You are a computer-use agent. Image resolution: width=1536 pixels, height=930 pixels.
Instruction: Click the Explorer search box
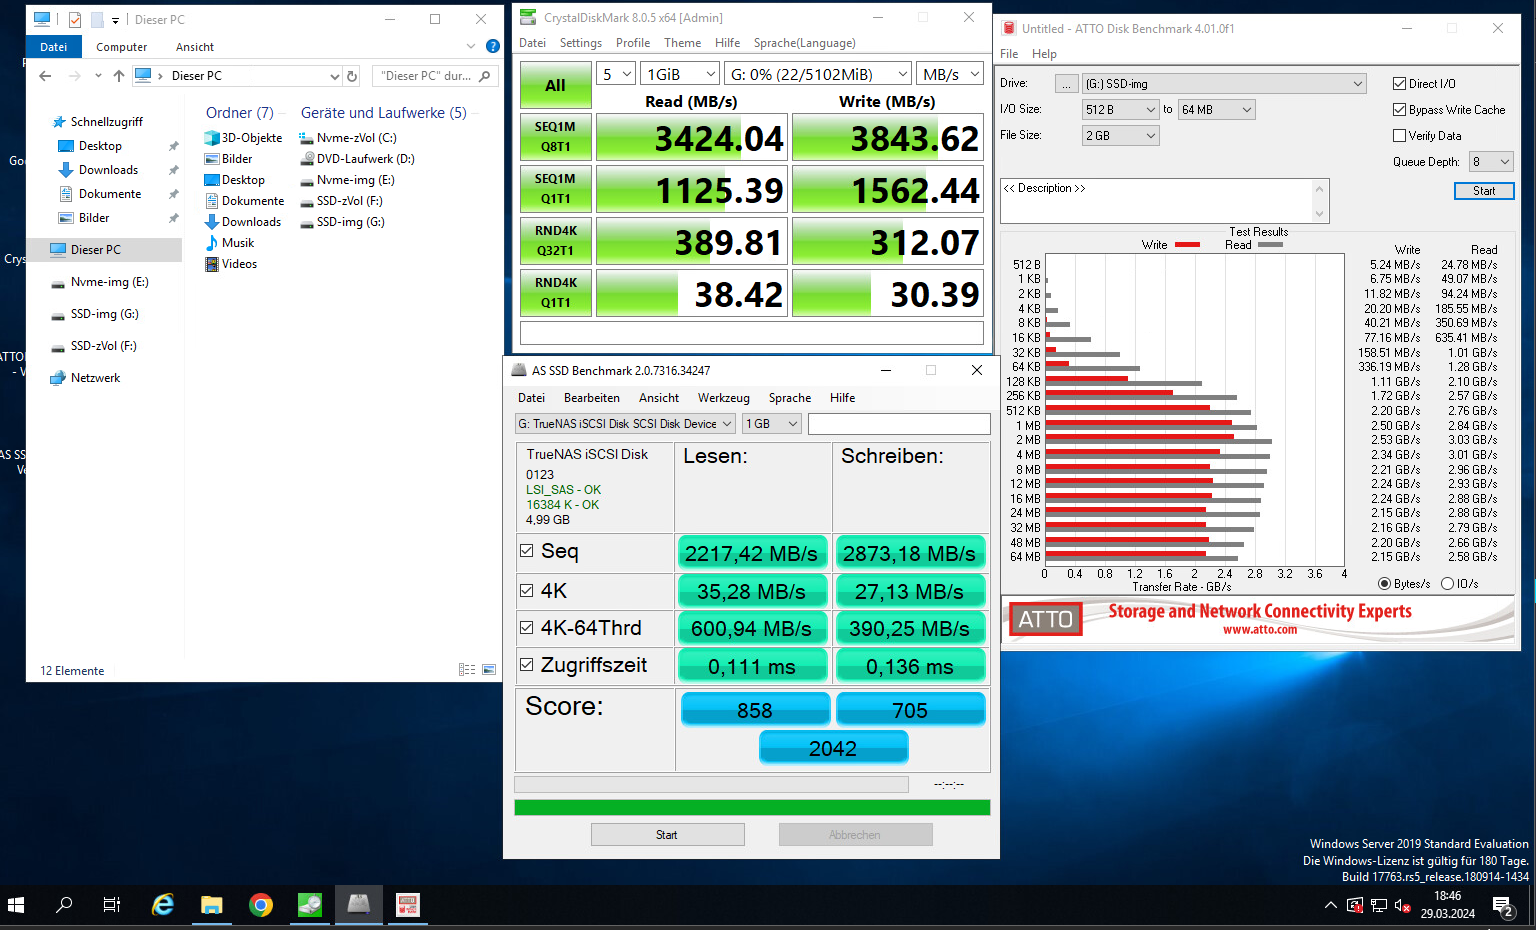coord(434,76)
